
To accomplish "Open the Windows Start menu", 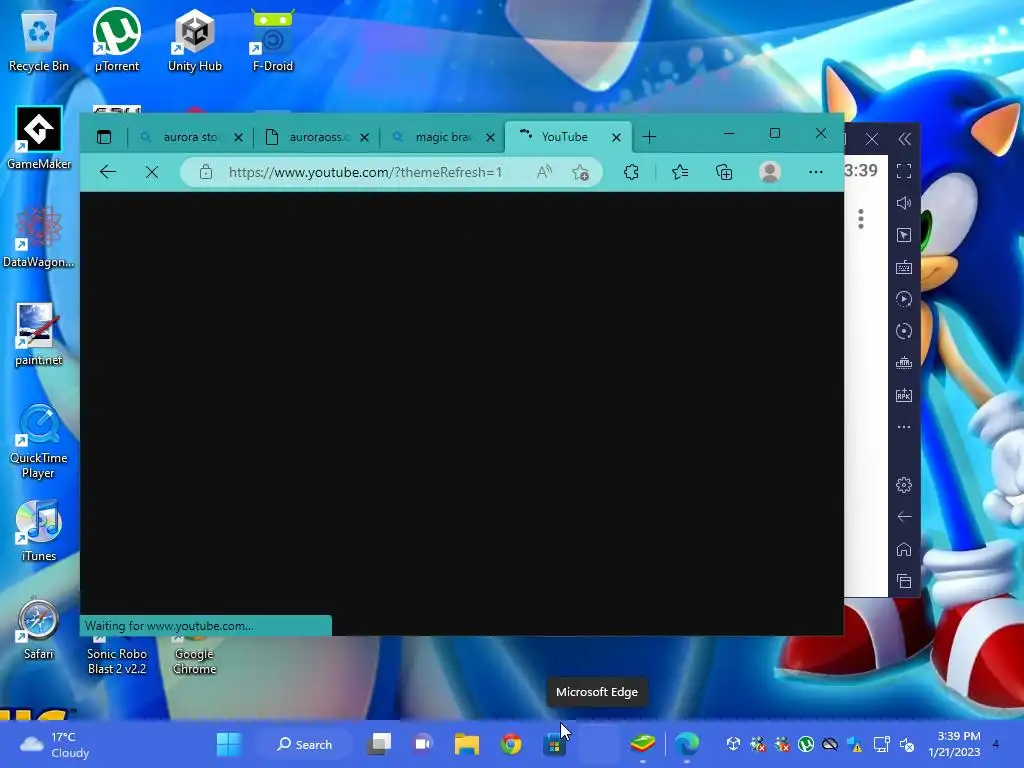I will [x=229, y=744].
